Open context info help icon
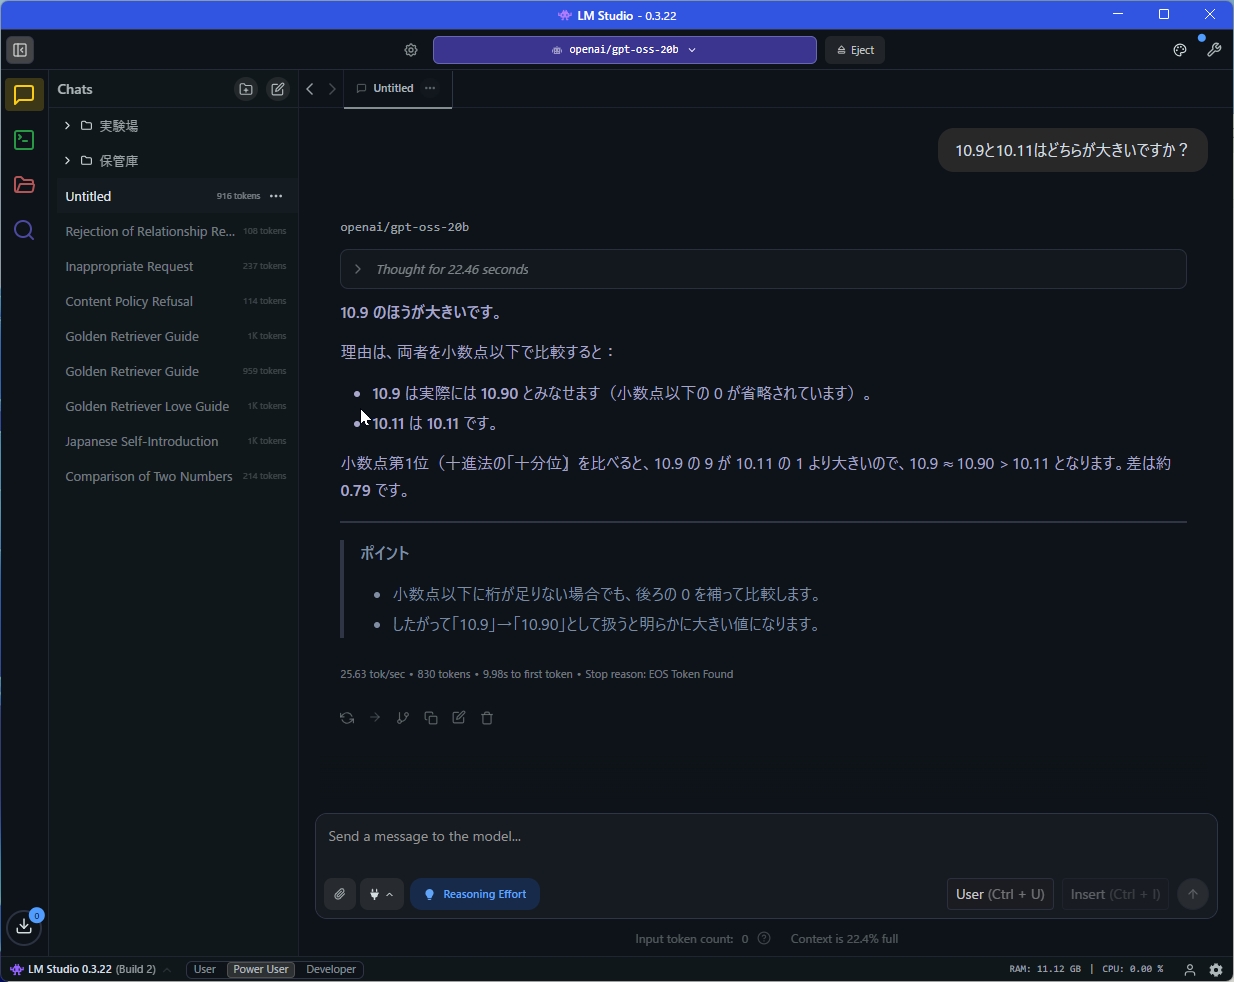 click(x=764, y=939)
